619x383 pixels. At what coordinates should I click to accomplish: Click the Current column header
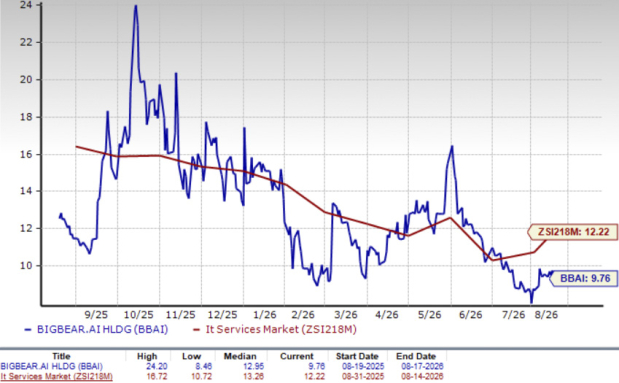[297, 356]
